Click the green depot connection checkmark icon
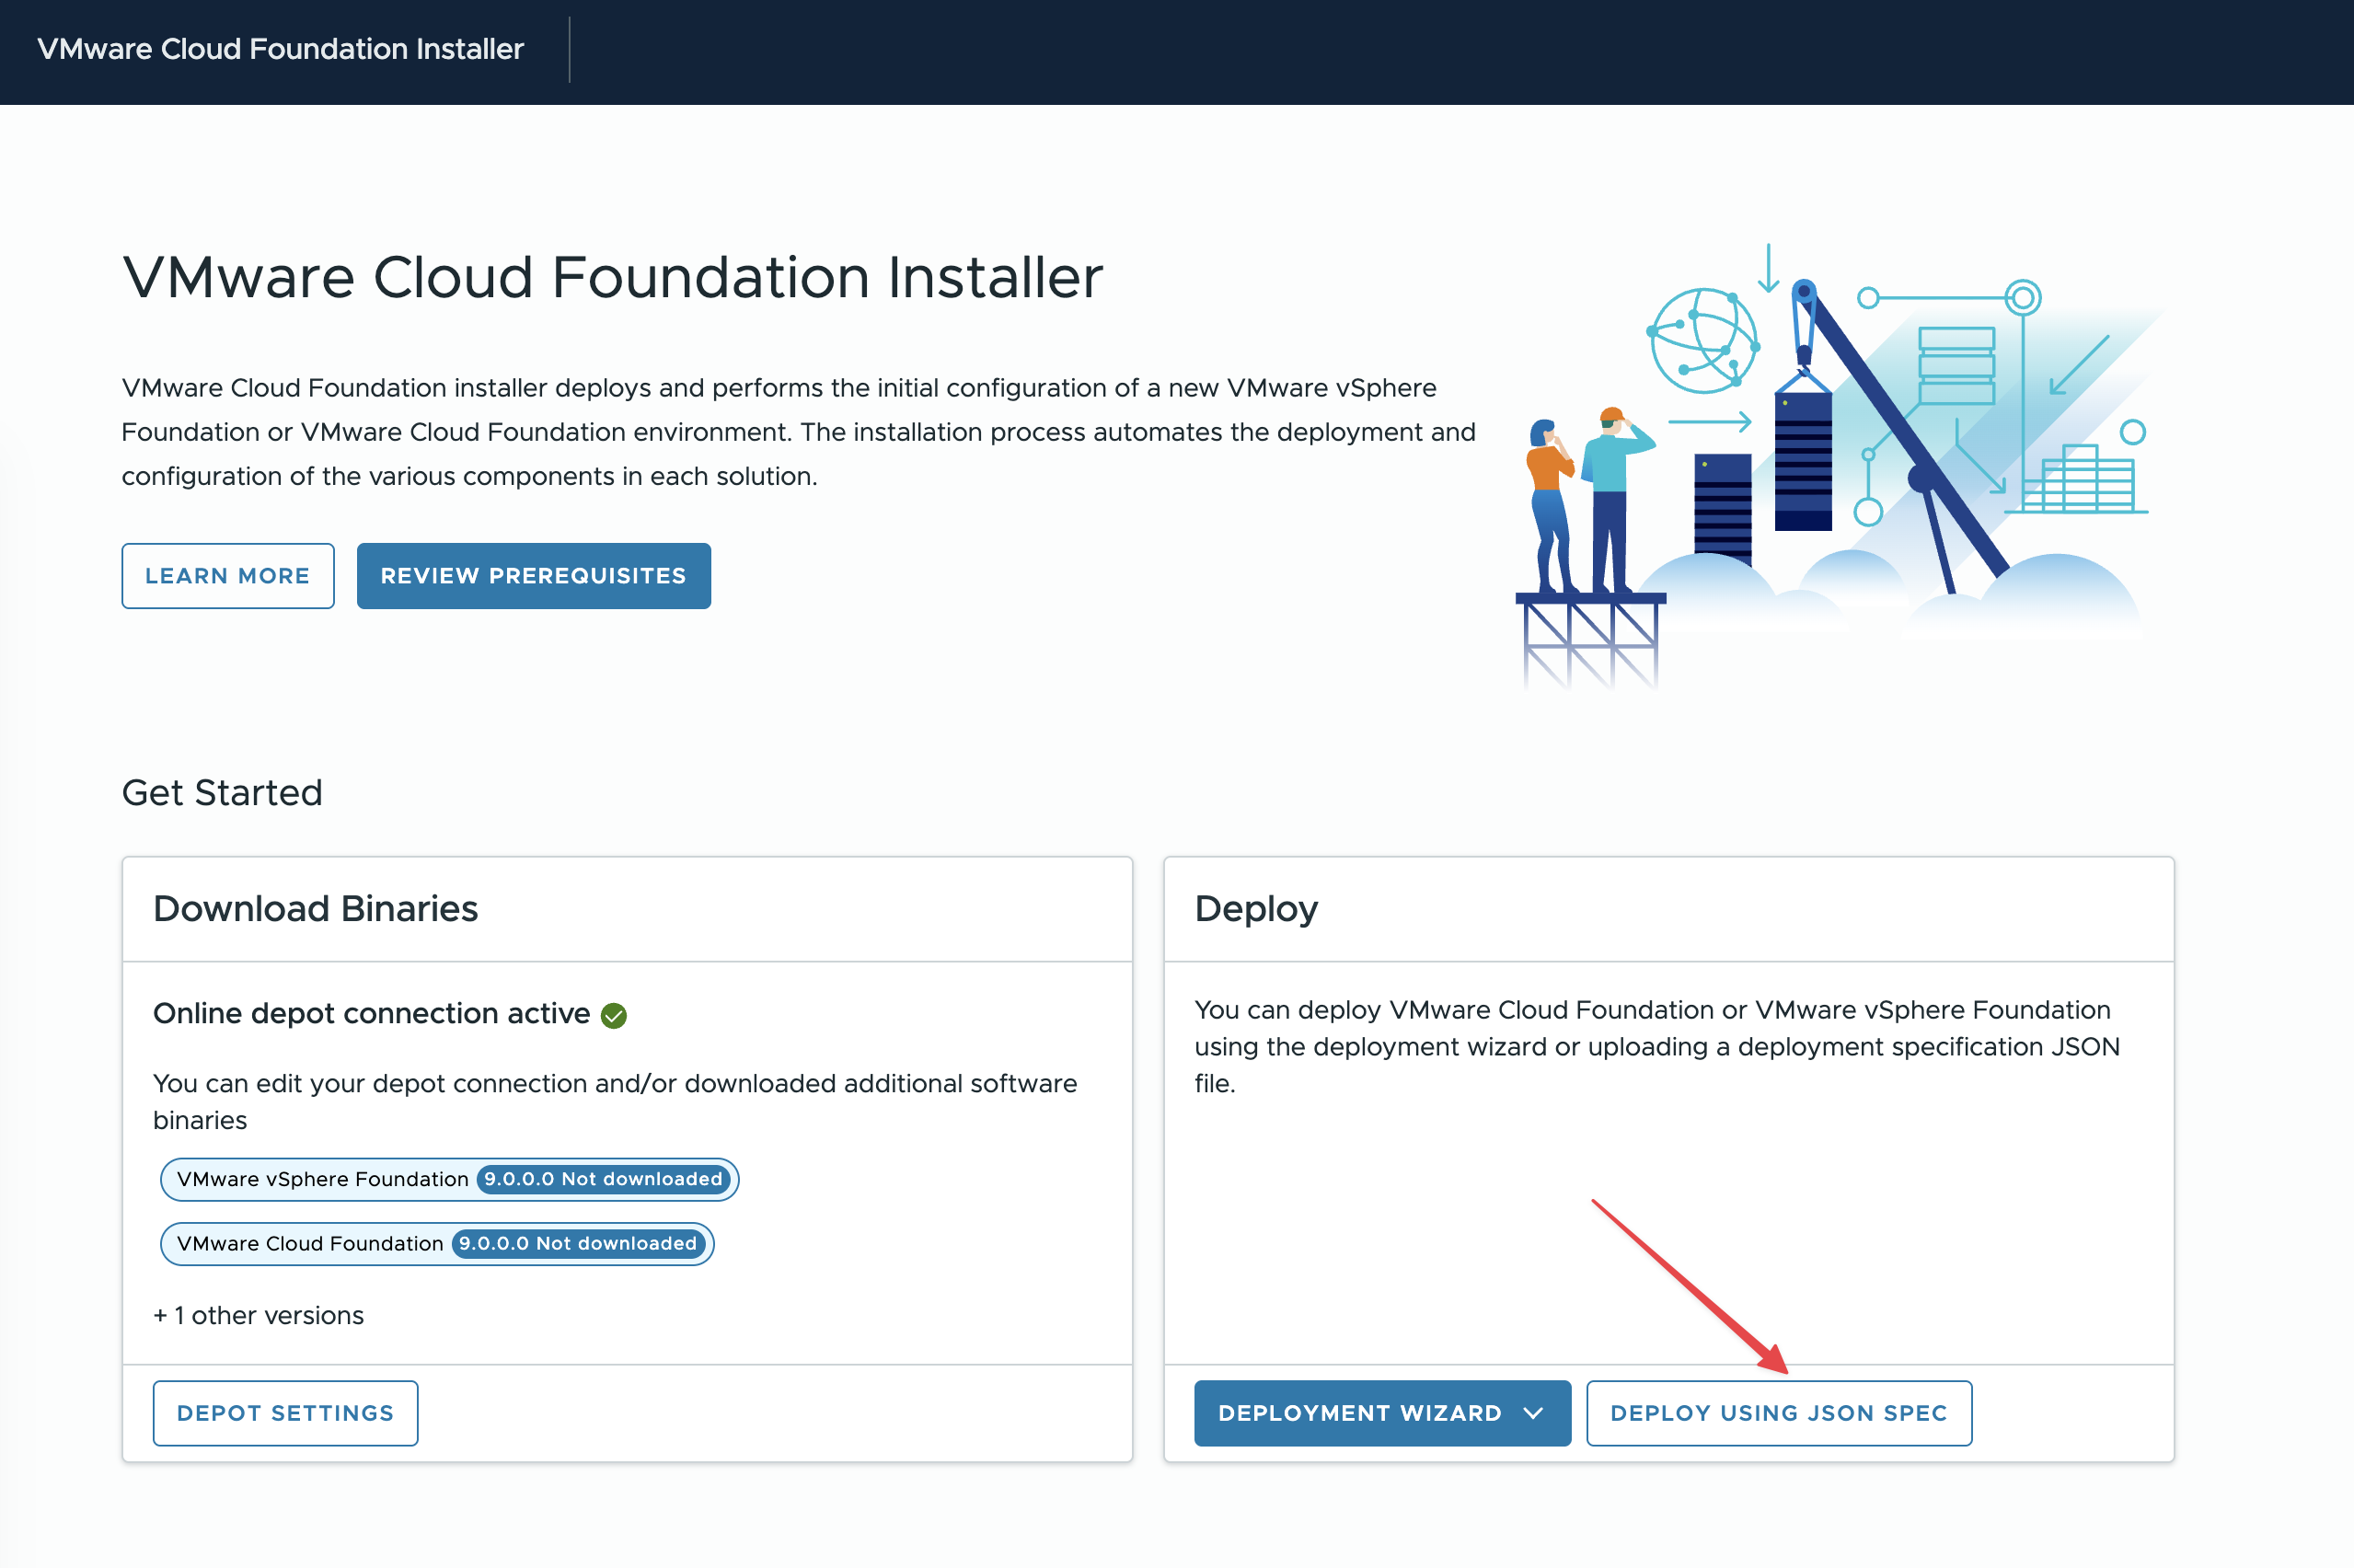Viewport: 2354px width, 1568px height. pos(614,1016)
